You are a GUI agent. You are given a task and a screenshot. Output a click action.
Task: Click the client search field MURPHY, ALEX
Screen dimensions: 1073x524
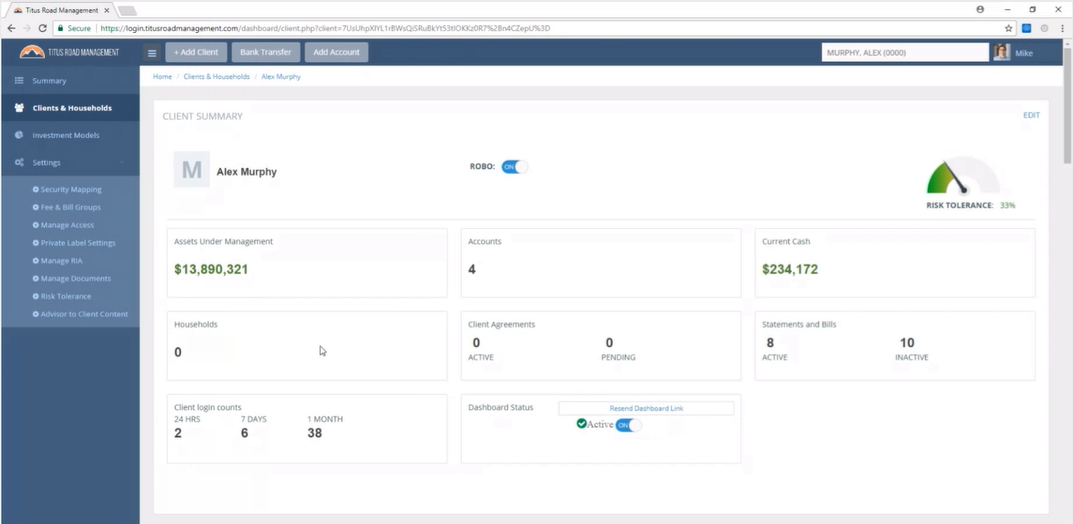[905, 53]
